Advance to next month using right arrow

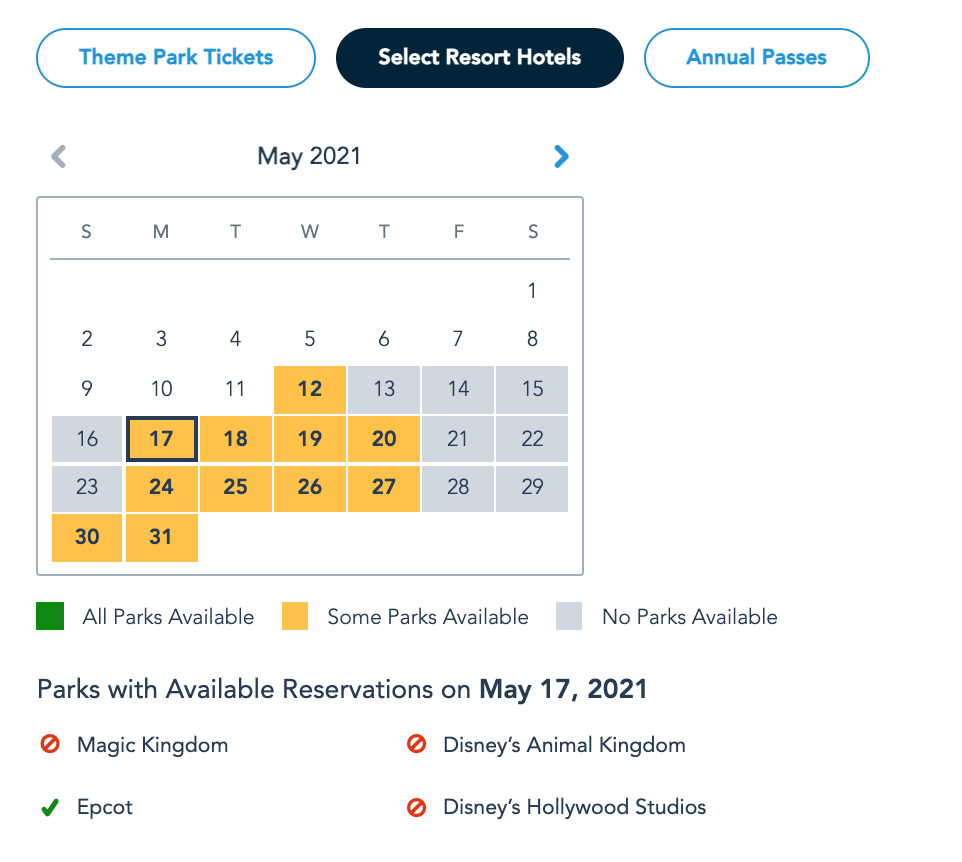coord(561,156)
